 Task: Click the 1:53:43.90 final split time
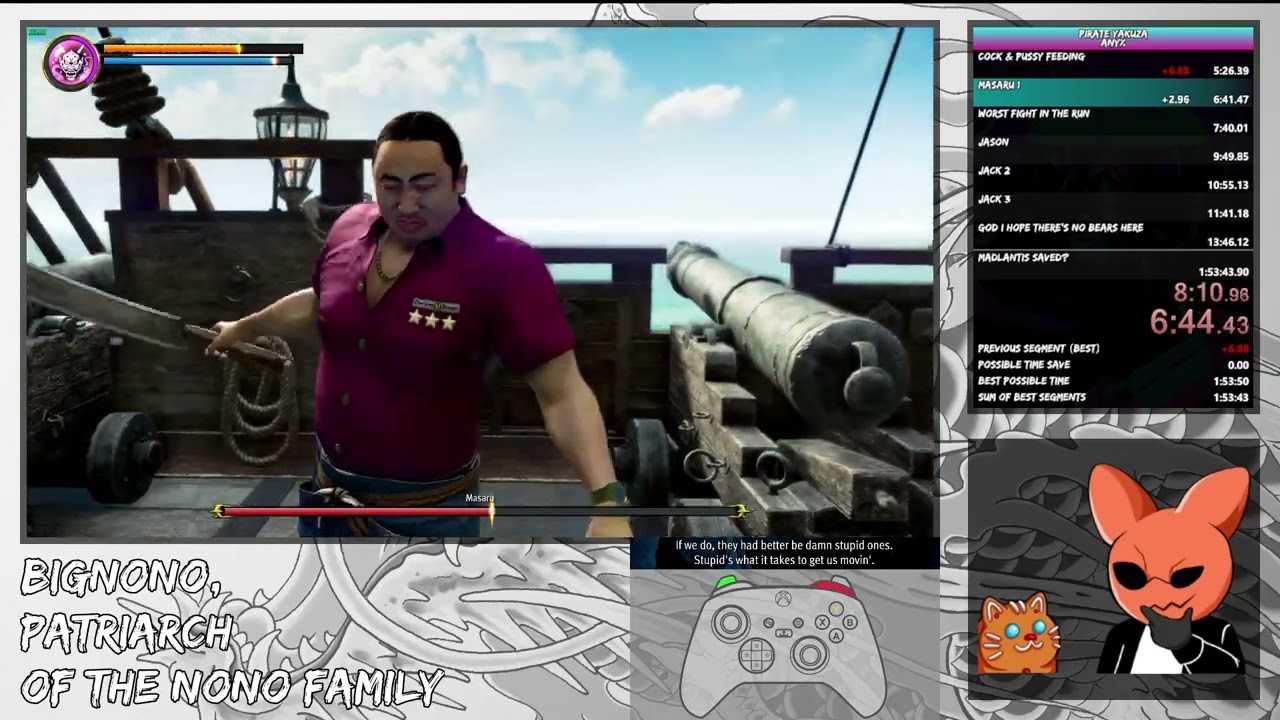[x=1223, y=272]
